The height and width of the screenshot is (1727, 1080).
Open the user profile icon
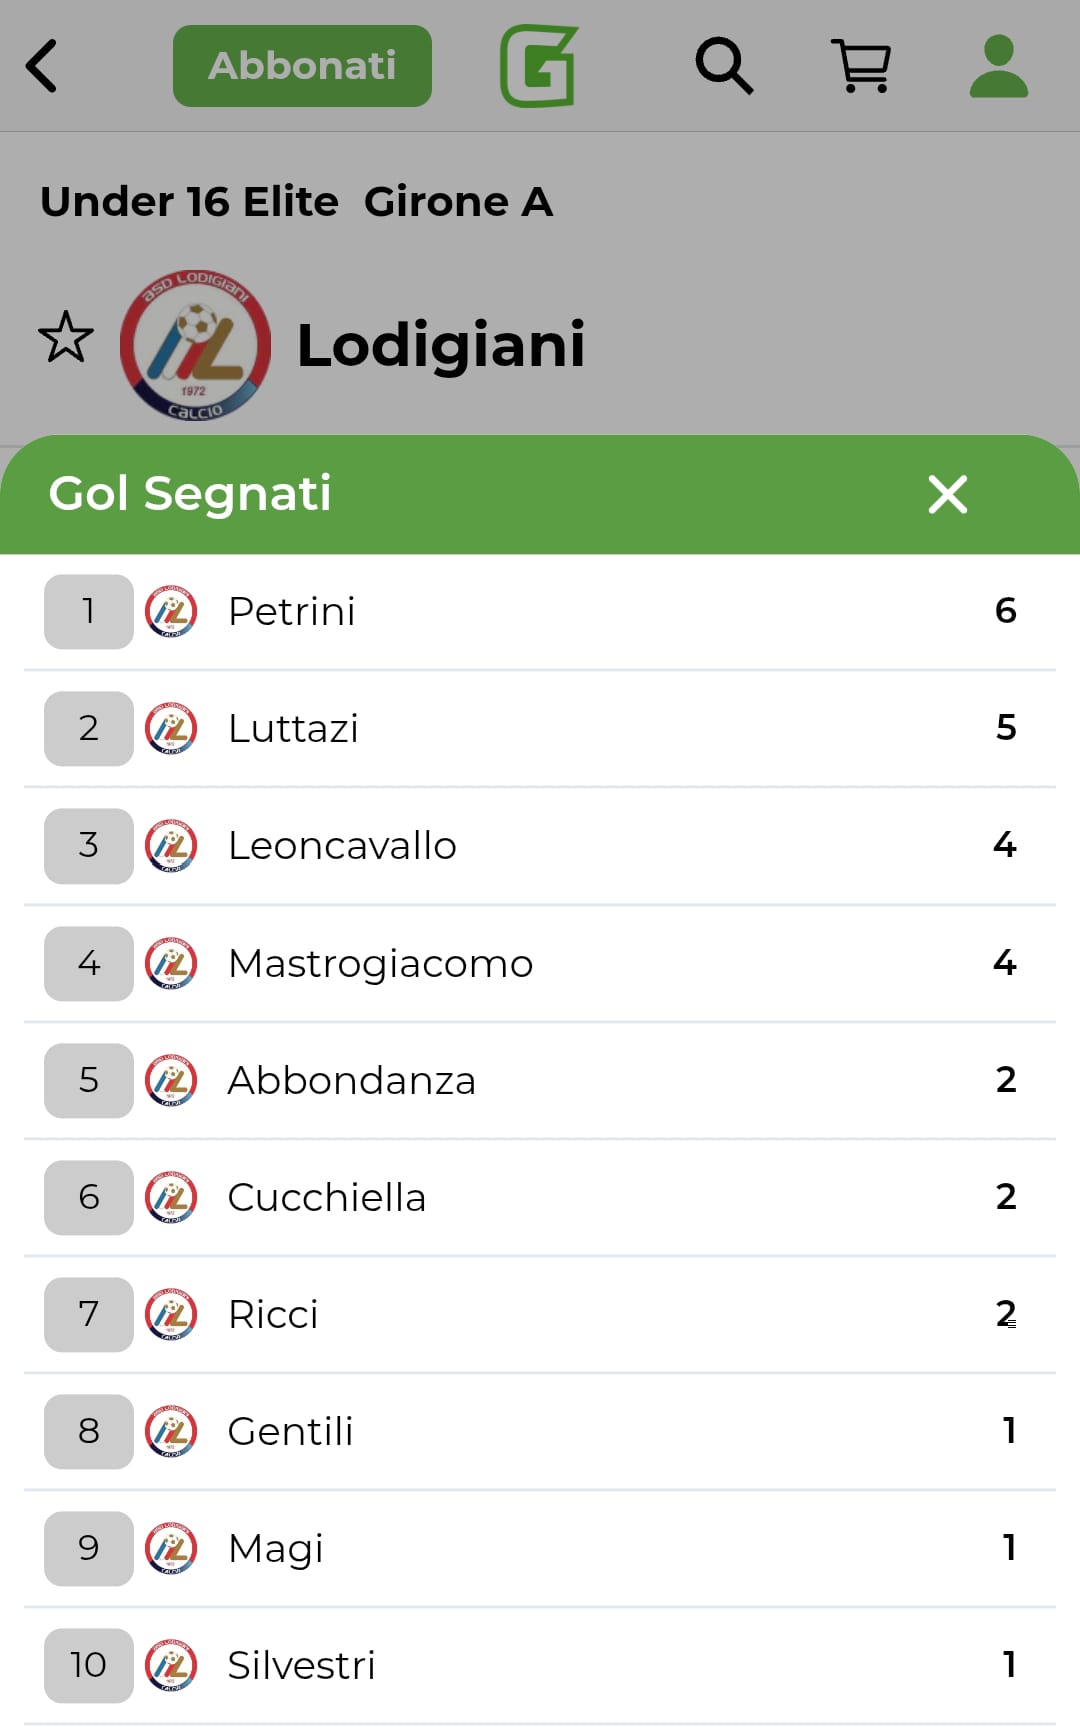point(998,66)
